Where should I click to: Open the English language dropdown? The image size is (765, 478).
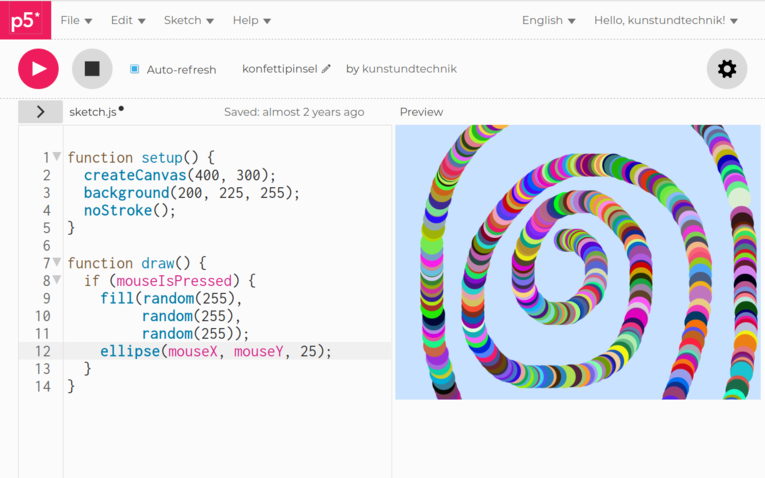[548, 20]
